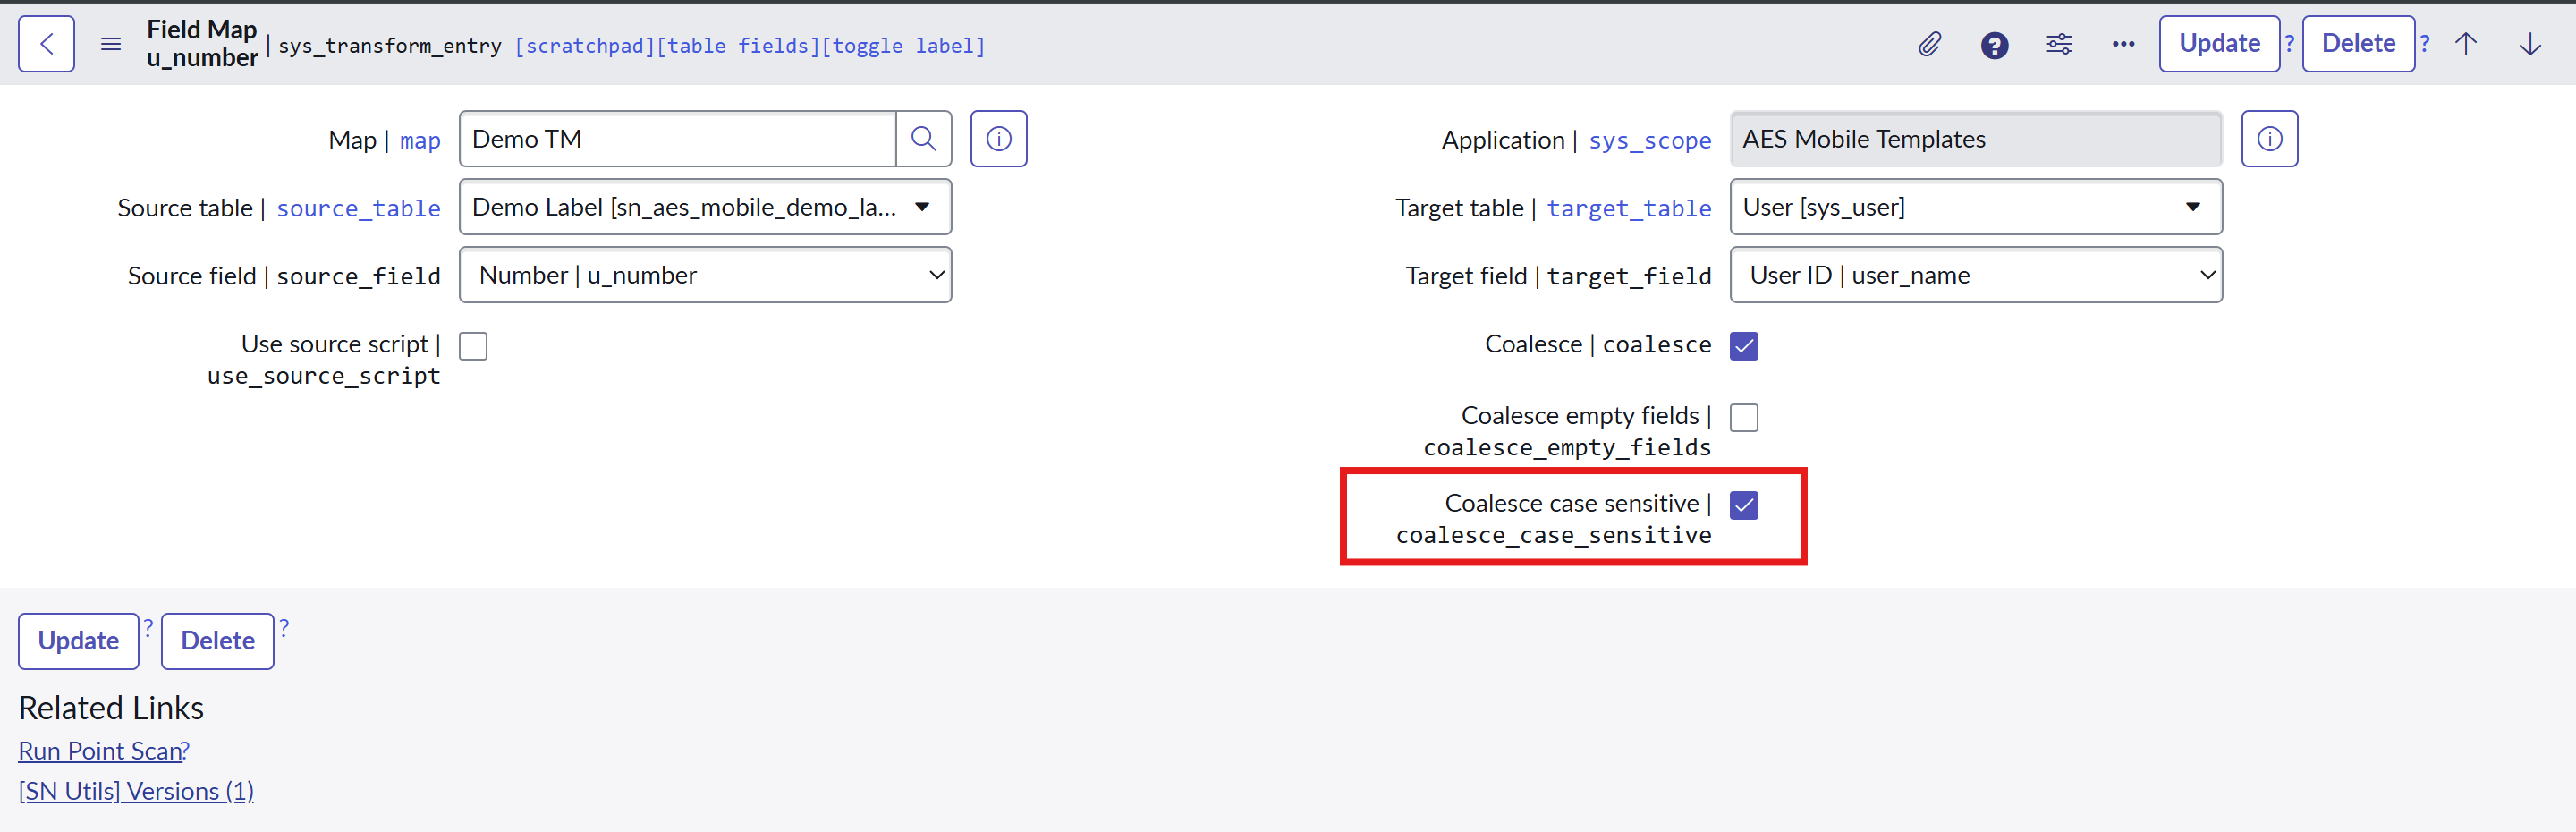The width and height of the screenshot is (2576, 832).
Task: Click the paperclip attachments icon
Action: (1929, 44)
